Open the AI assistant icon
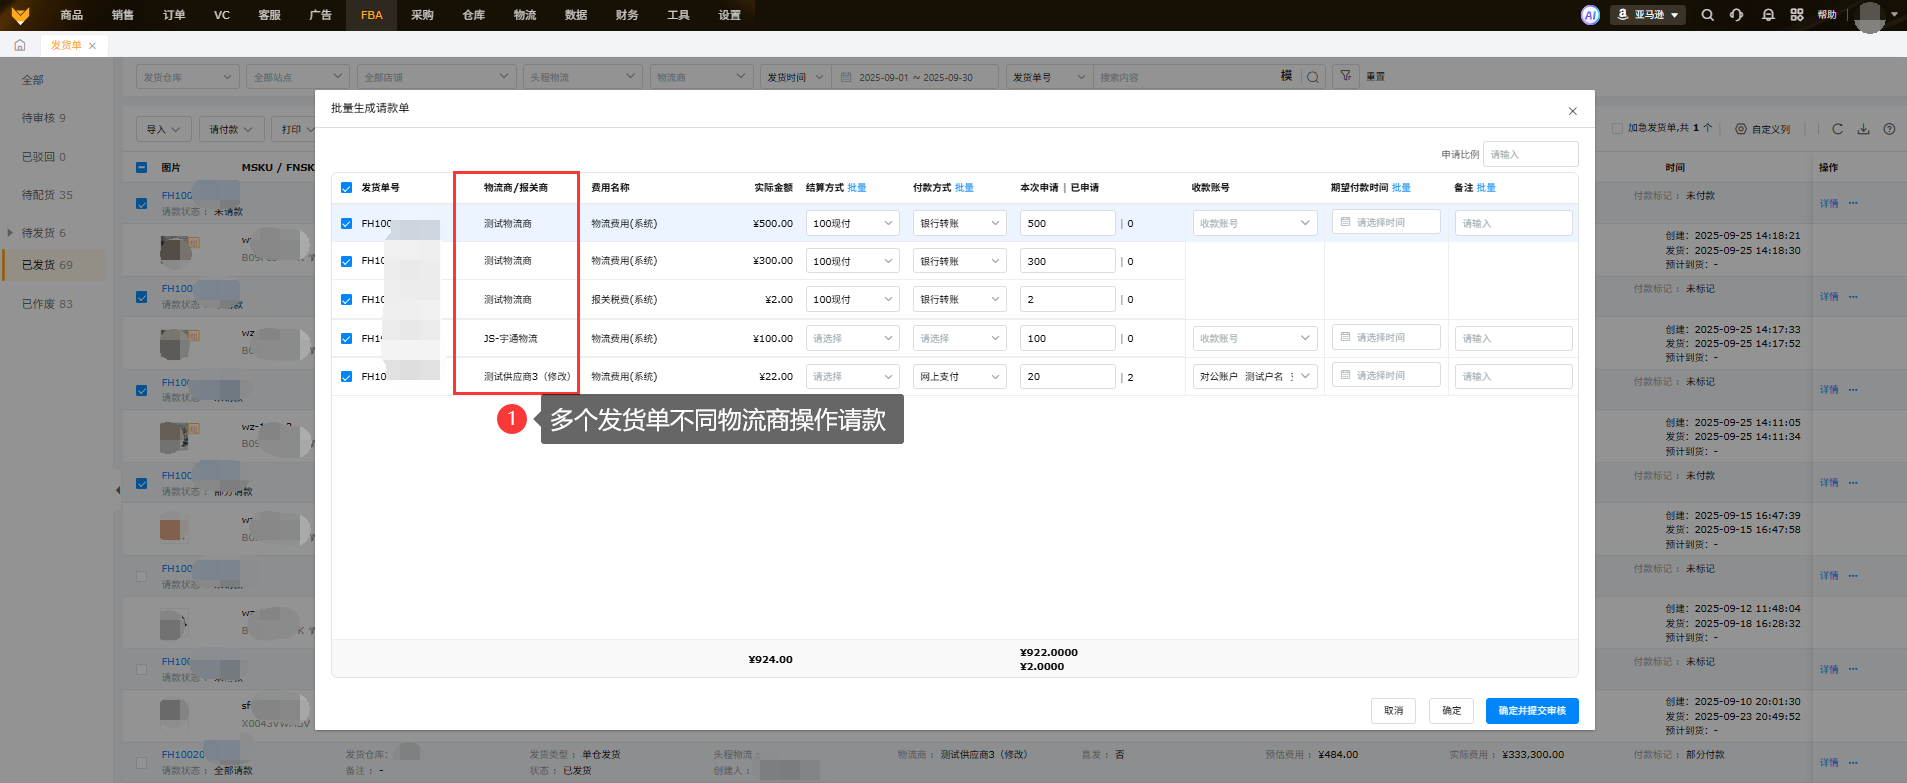 1590,15
